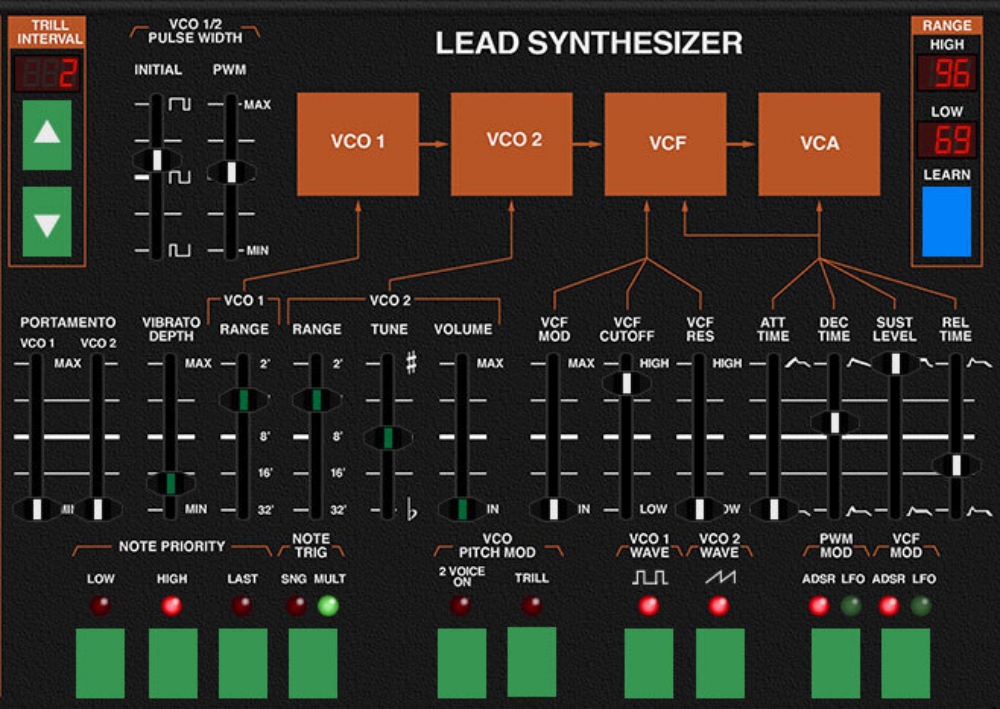Click the blue LEARN range button

(x=946, y=221)
